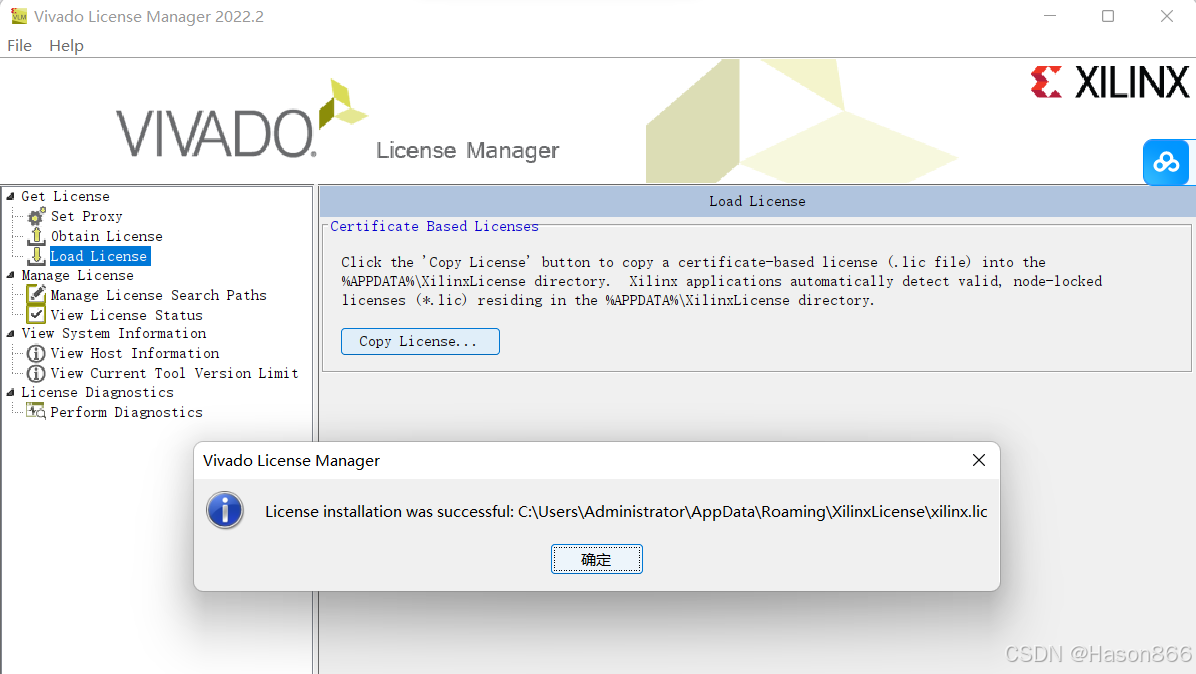Select Set Proxy in the tree

point(86,217)
